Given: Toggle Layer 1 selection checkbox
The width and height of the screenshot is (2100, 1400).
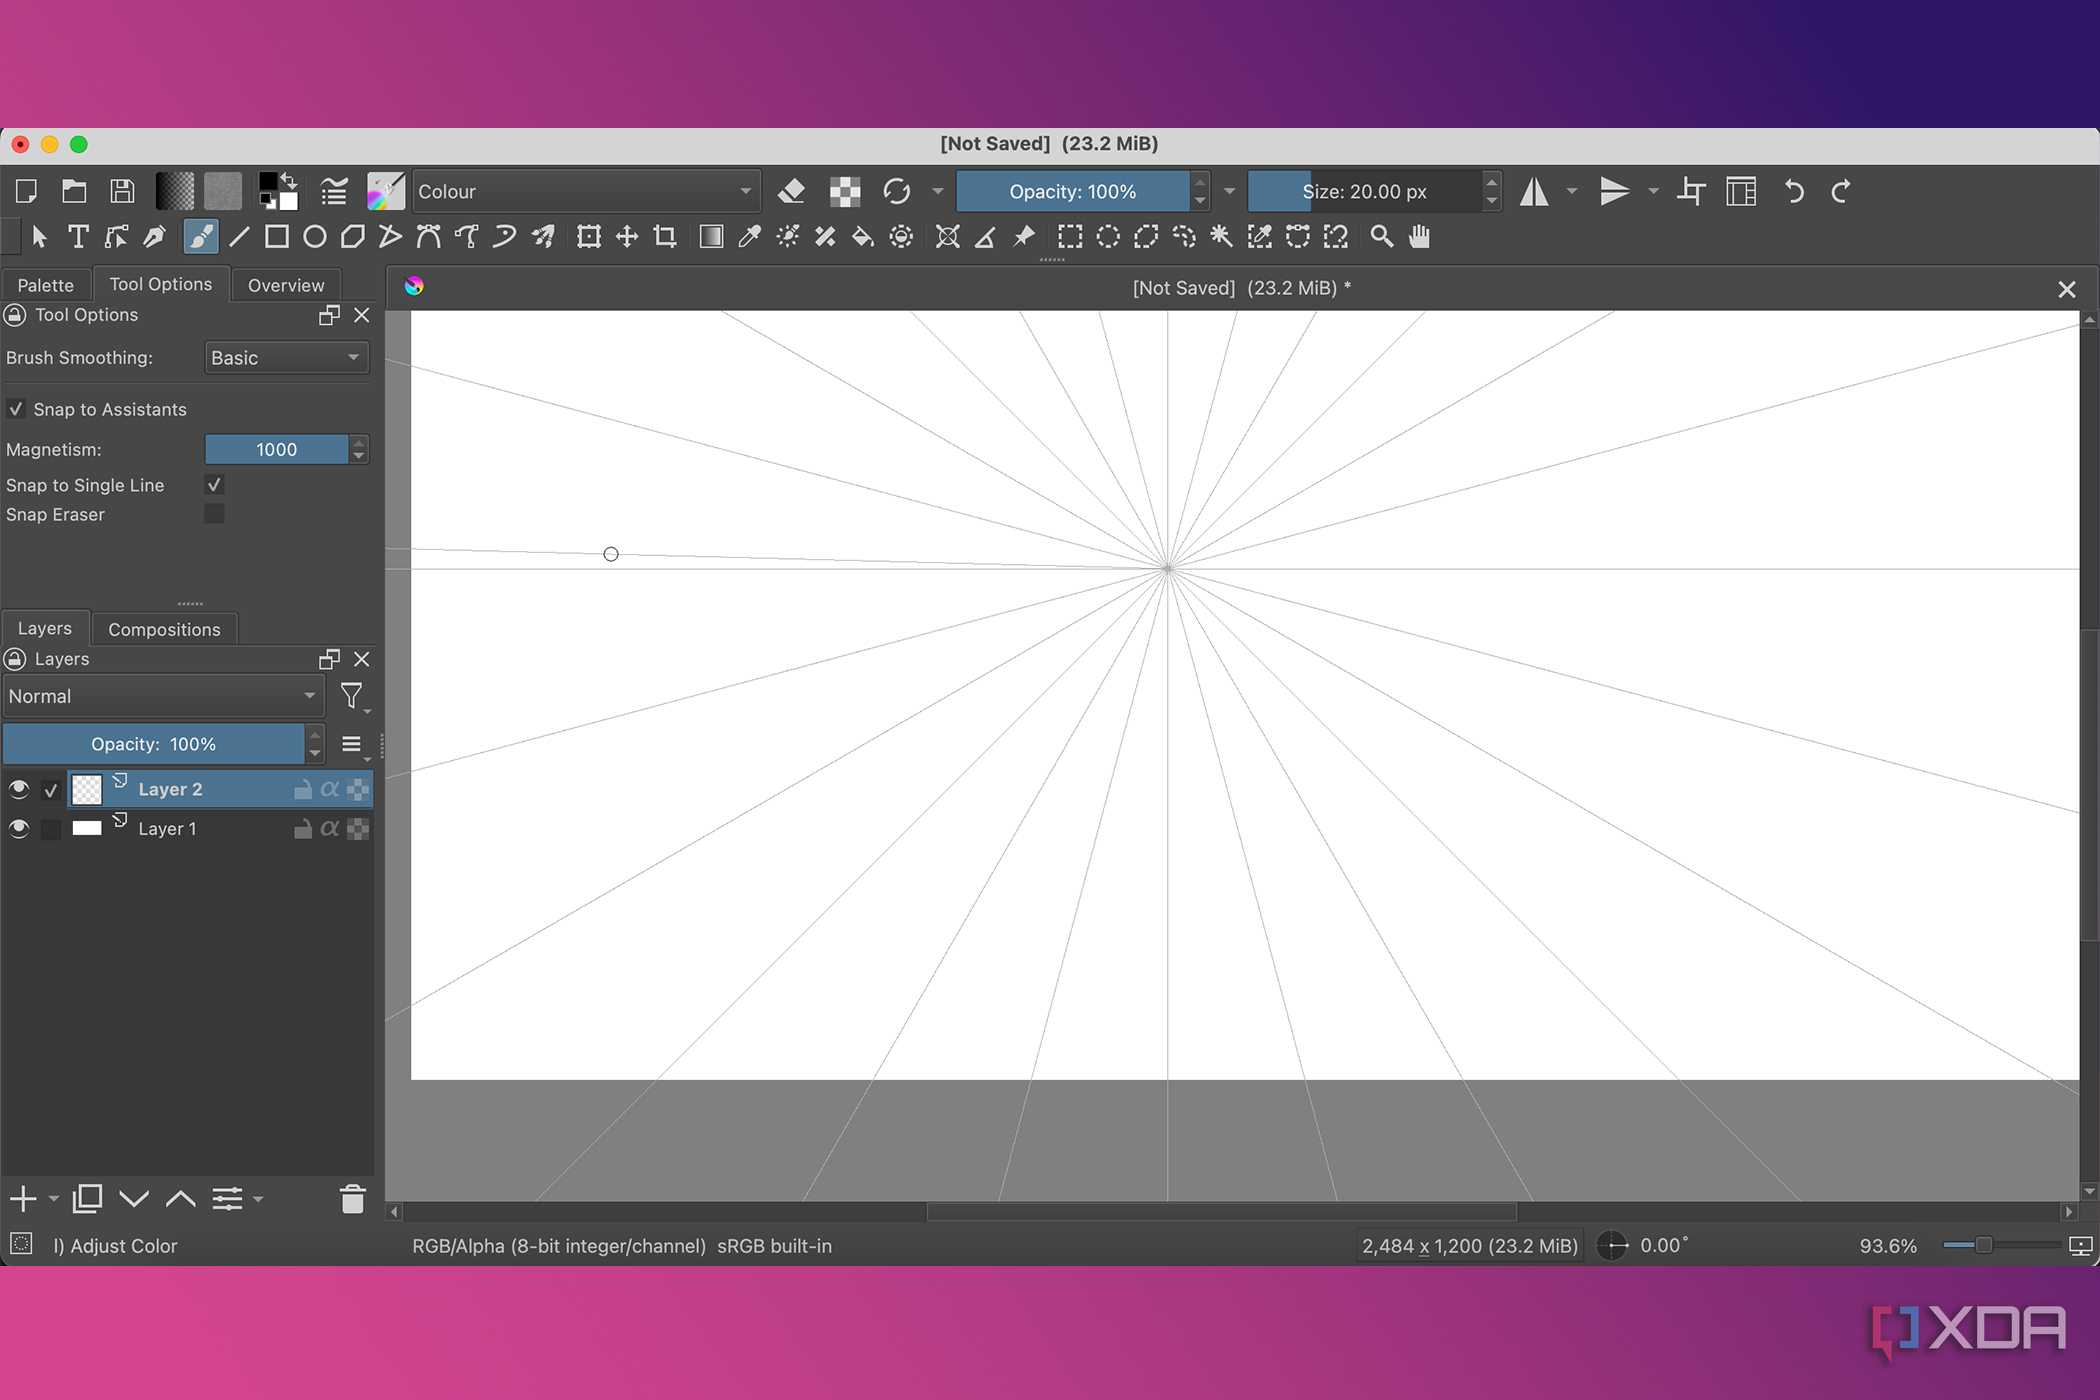Looking at the screenshot, I should tap(51, 829).
